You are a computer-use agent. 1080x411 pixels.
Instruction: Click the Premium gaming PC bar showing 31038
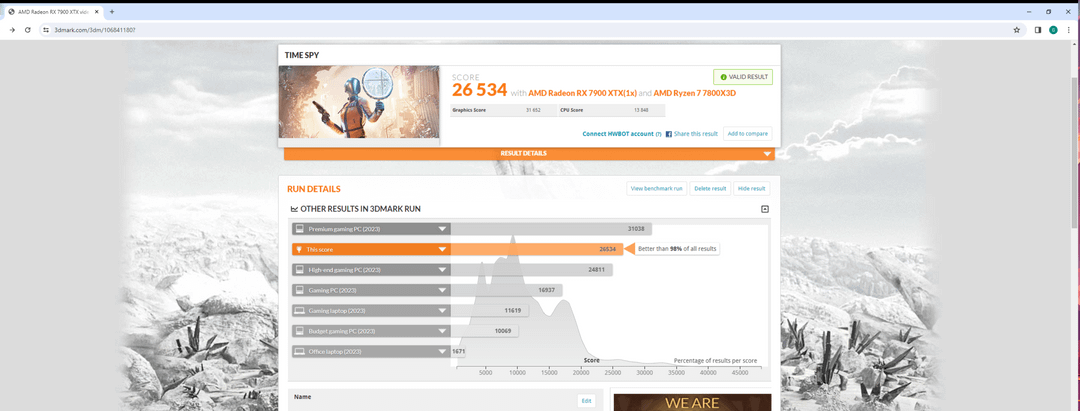[551, 229]
